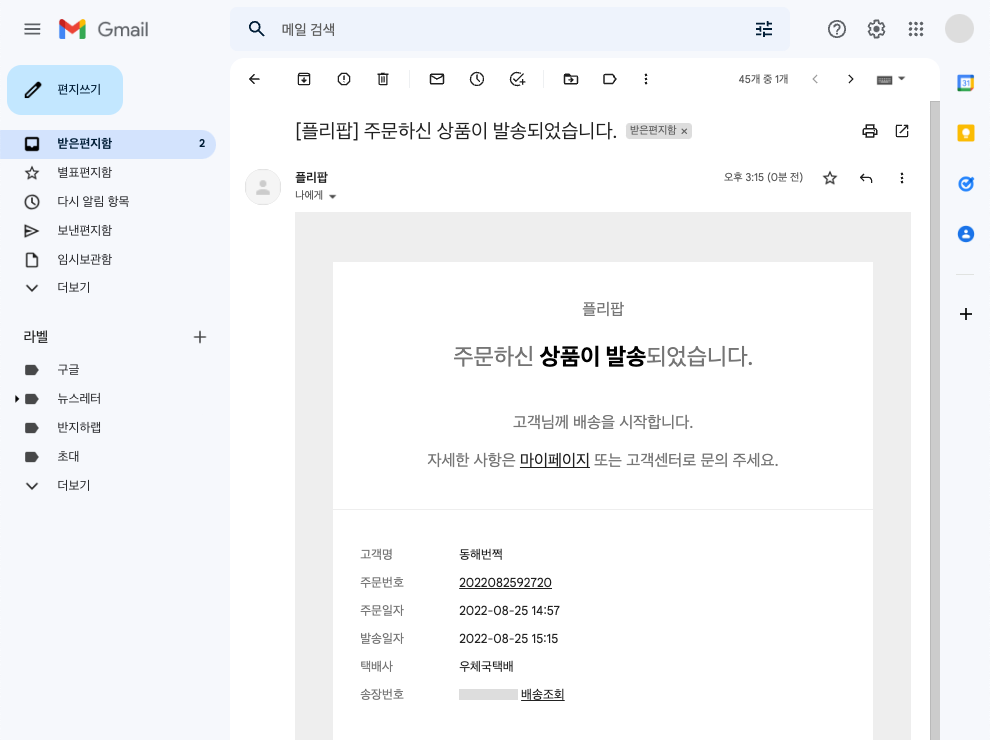Remove the 받은편지함 label chip
Viewport: 990px width, 740px height.
(x=684, y=131)
